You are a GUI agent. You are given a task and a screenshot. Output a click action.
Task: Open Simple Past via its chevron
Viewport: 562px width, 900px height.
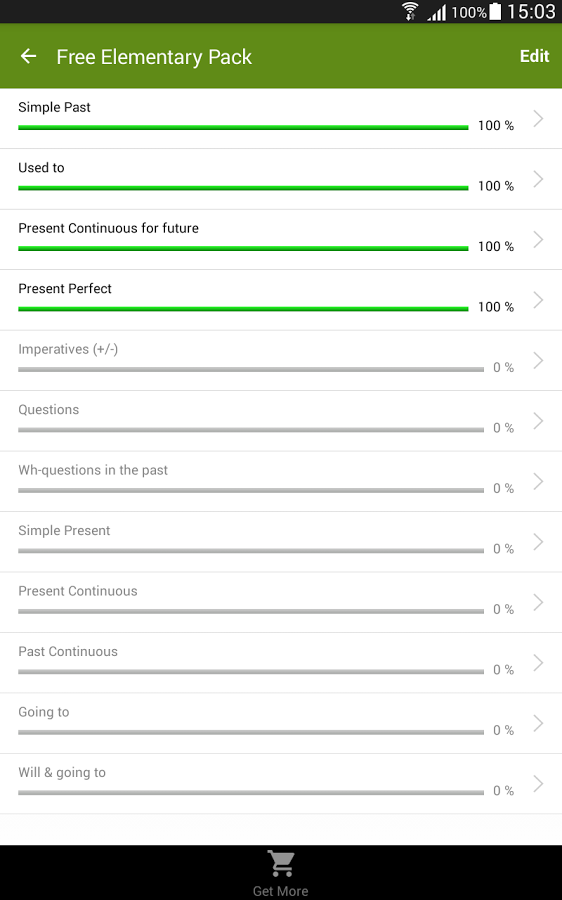538,119
